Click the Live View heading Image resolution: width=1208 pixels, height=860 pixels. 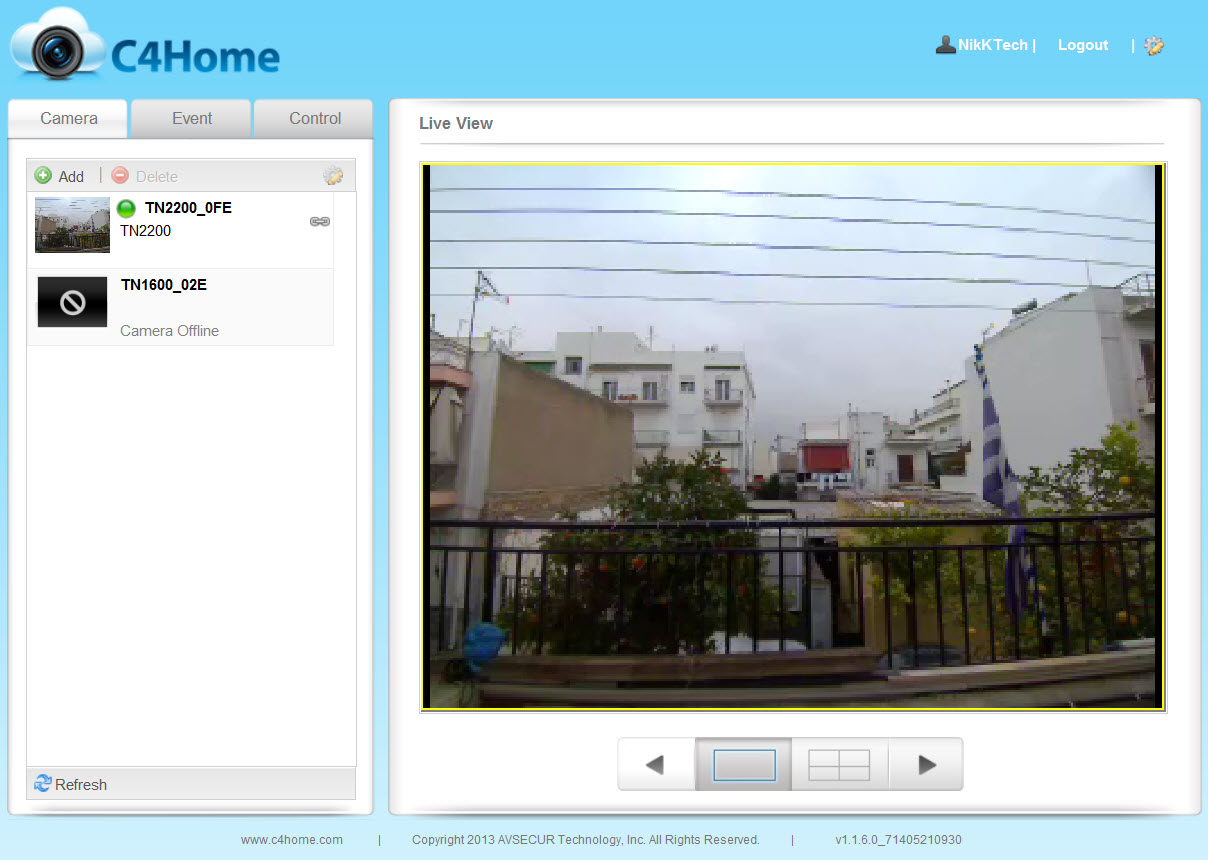tap(456, 123)
